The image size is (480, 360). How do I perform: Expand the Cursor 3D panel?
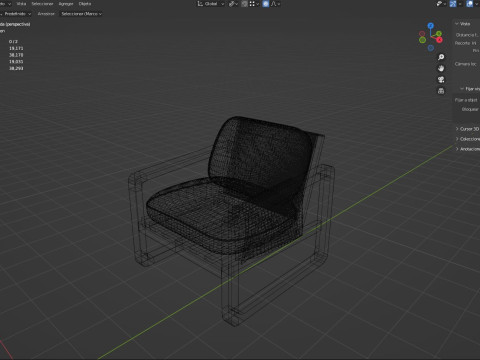pyautogui.click(x=467, y=129)
